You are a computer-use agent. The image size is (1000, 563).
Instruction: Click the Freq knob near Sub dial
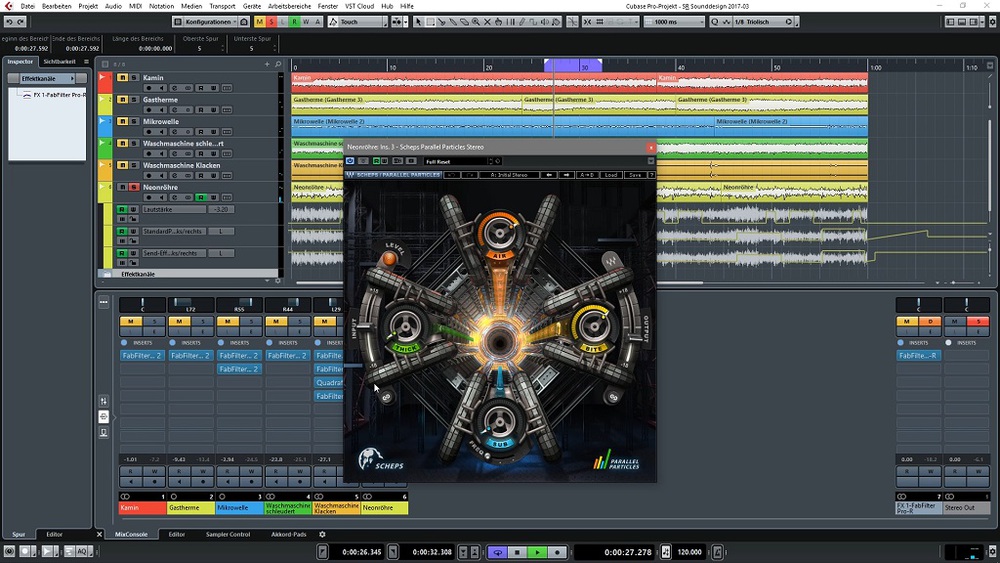click(487, 455)
